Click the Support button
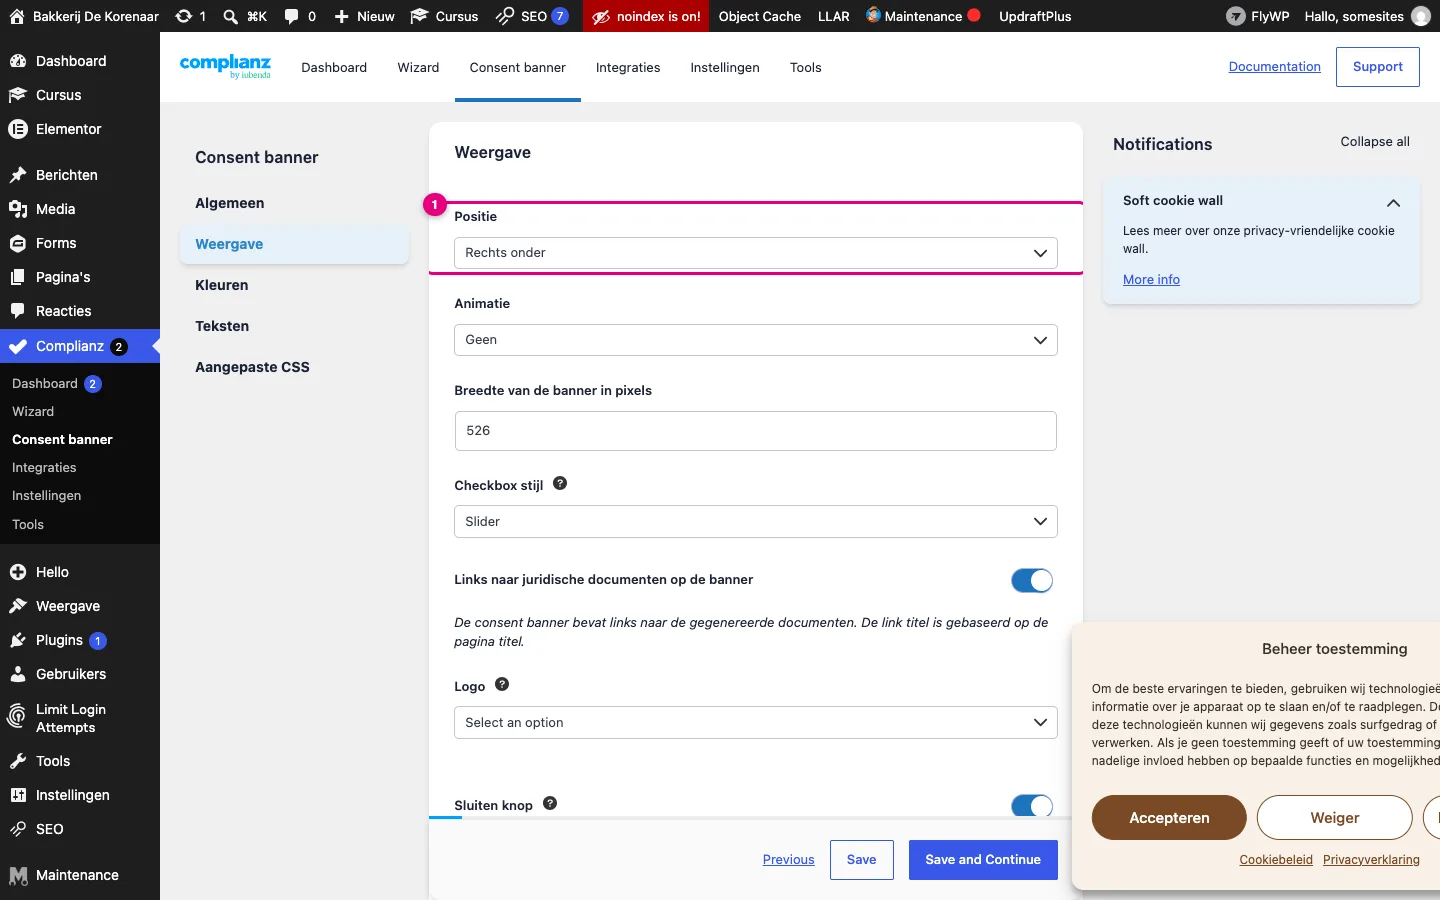The height and width of the screenshot is (900, 1440). (1378, 67)
